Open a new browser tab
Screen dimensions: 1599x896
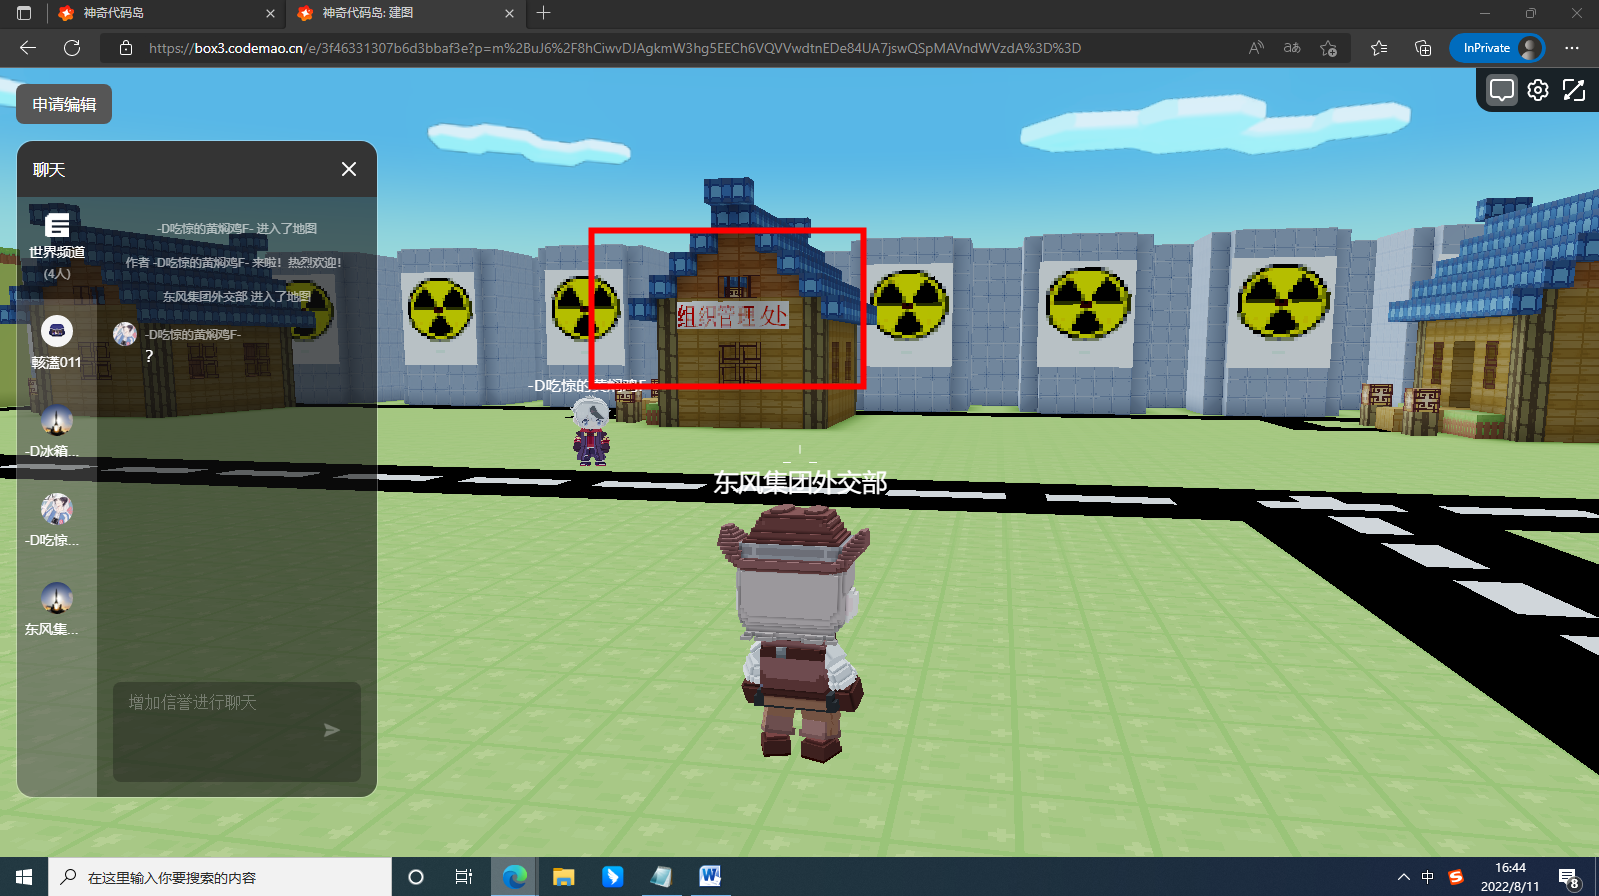tap(544, 13)
